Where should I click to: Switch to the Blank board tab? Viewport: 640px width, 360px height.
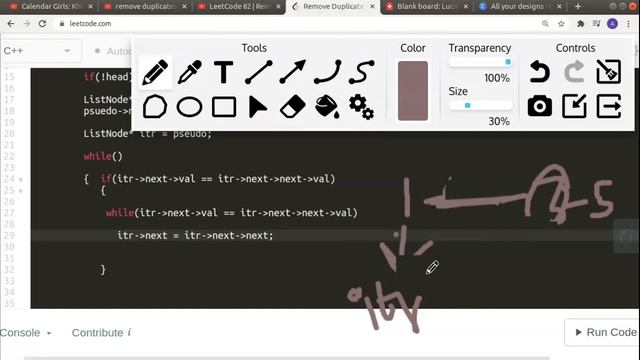[x=427, y=7]
